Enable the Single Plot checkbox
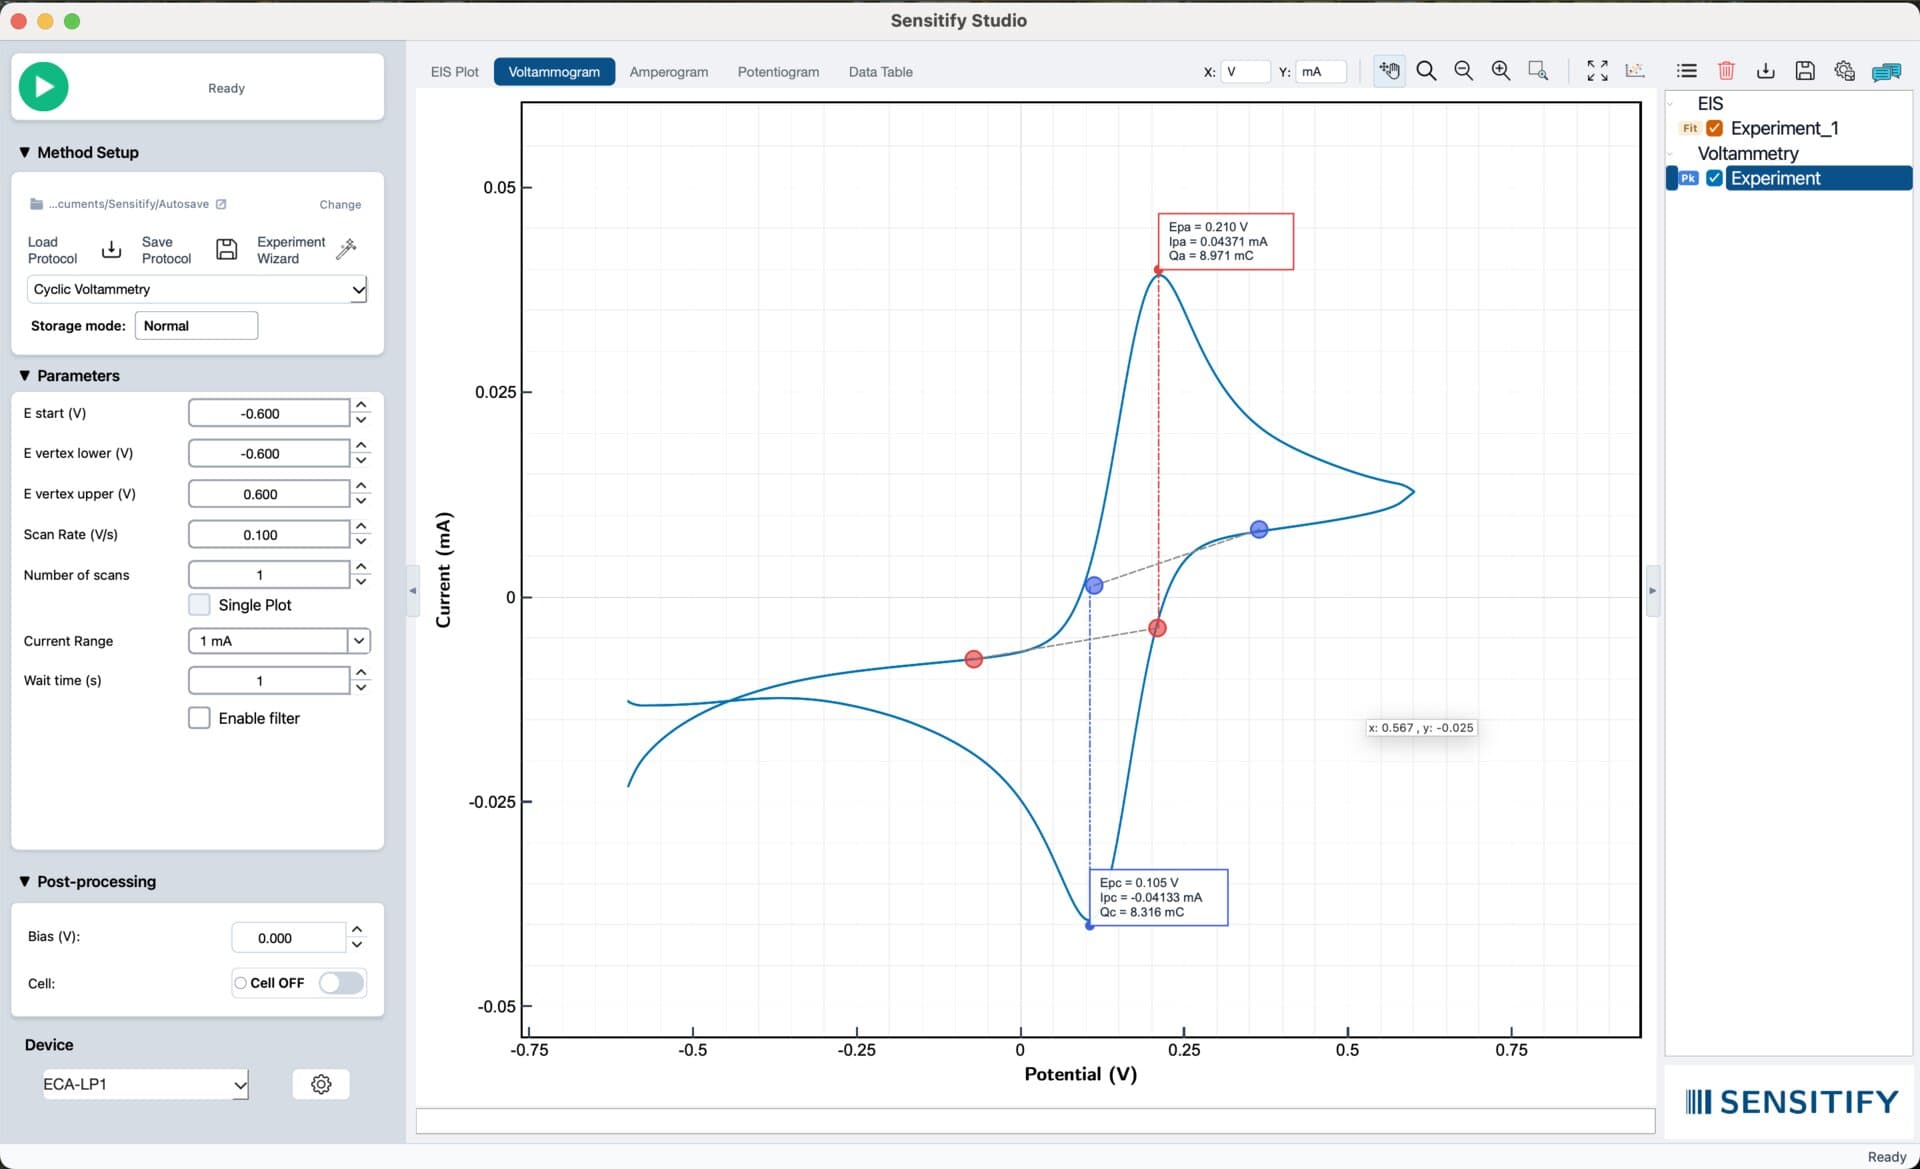Screen dimensions: 1920x1169 point(199,605)
